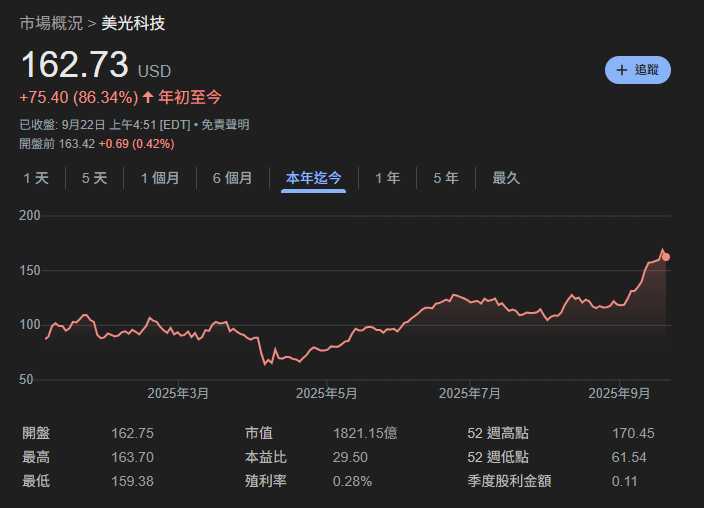The height and width of the screenshot is (508, 704).
Task: Click the 市值 label
Action: click(259, 433)
